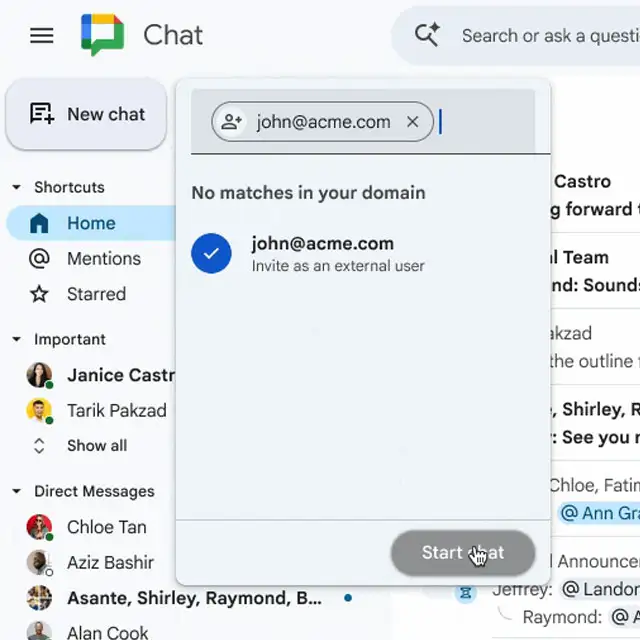
Task: Open Tarik Pakzad conversation
Action: click(117, 411)
